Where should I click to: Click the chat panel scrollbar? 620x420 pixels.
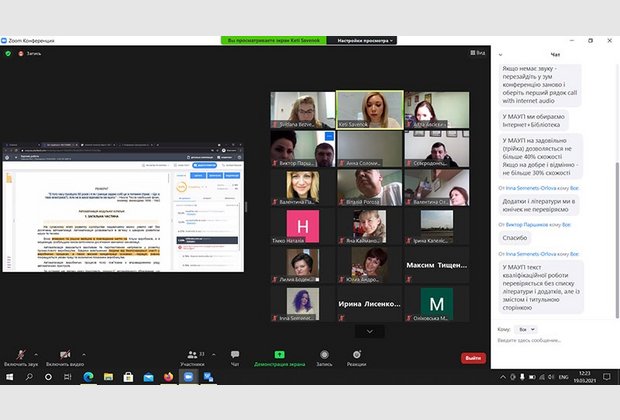(617, 240)
